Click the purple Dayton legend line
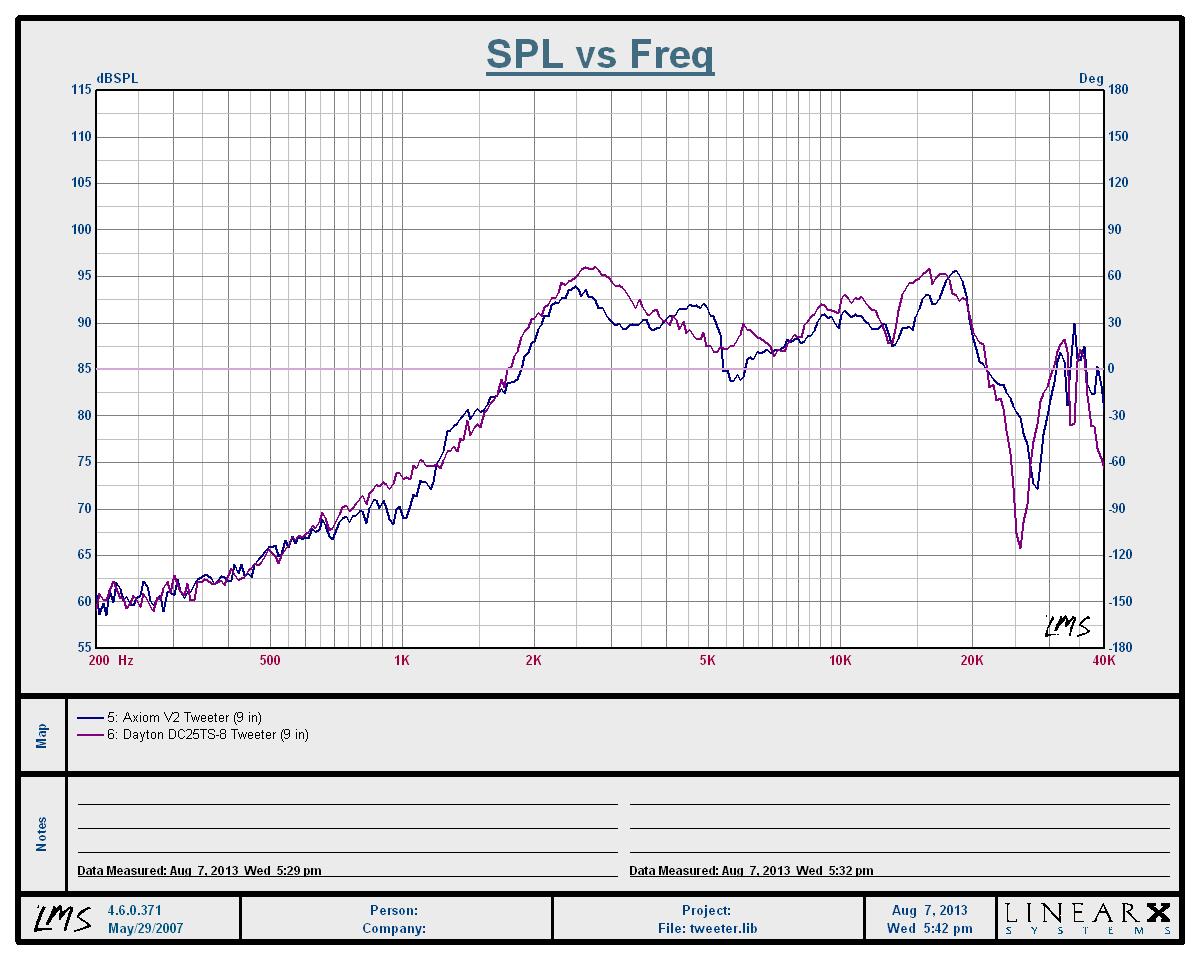This screenshot has width=1200, height=960. tap(90, 735)
